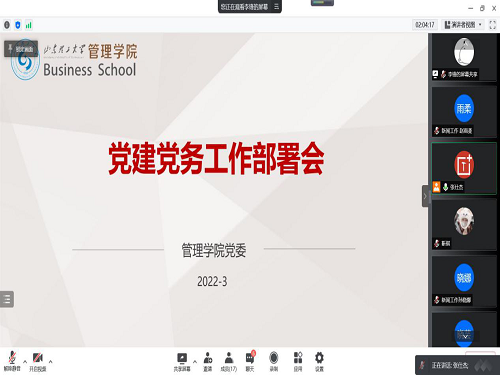Open screen-viewing menu in top banner
The width and height of the screenshot is (500, 375).
276,6
